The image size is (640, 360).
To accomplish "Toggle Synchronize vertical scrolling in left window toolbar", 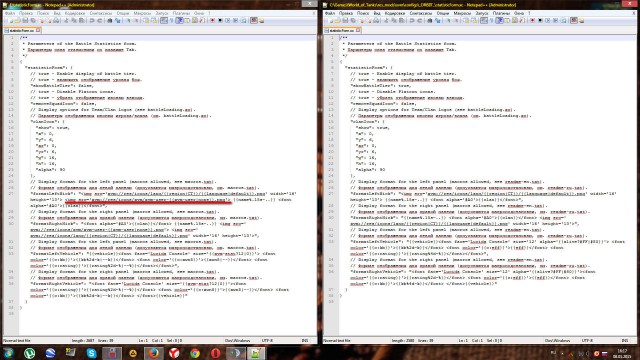I will 146,20.
